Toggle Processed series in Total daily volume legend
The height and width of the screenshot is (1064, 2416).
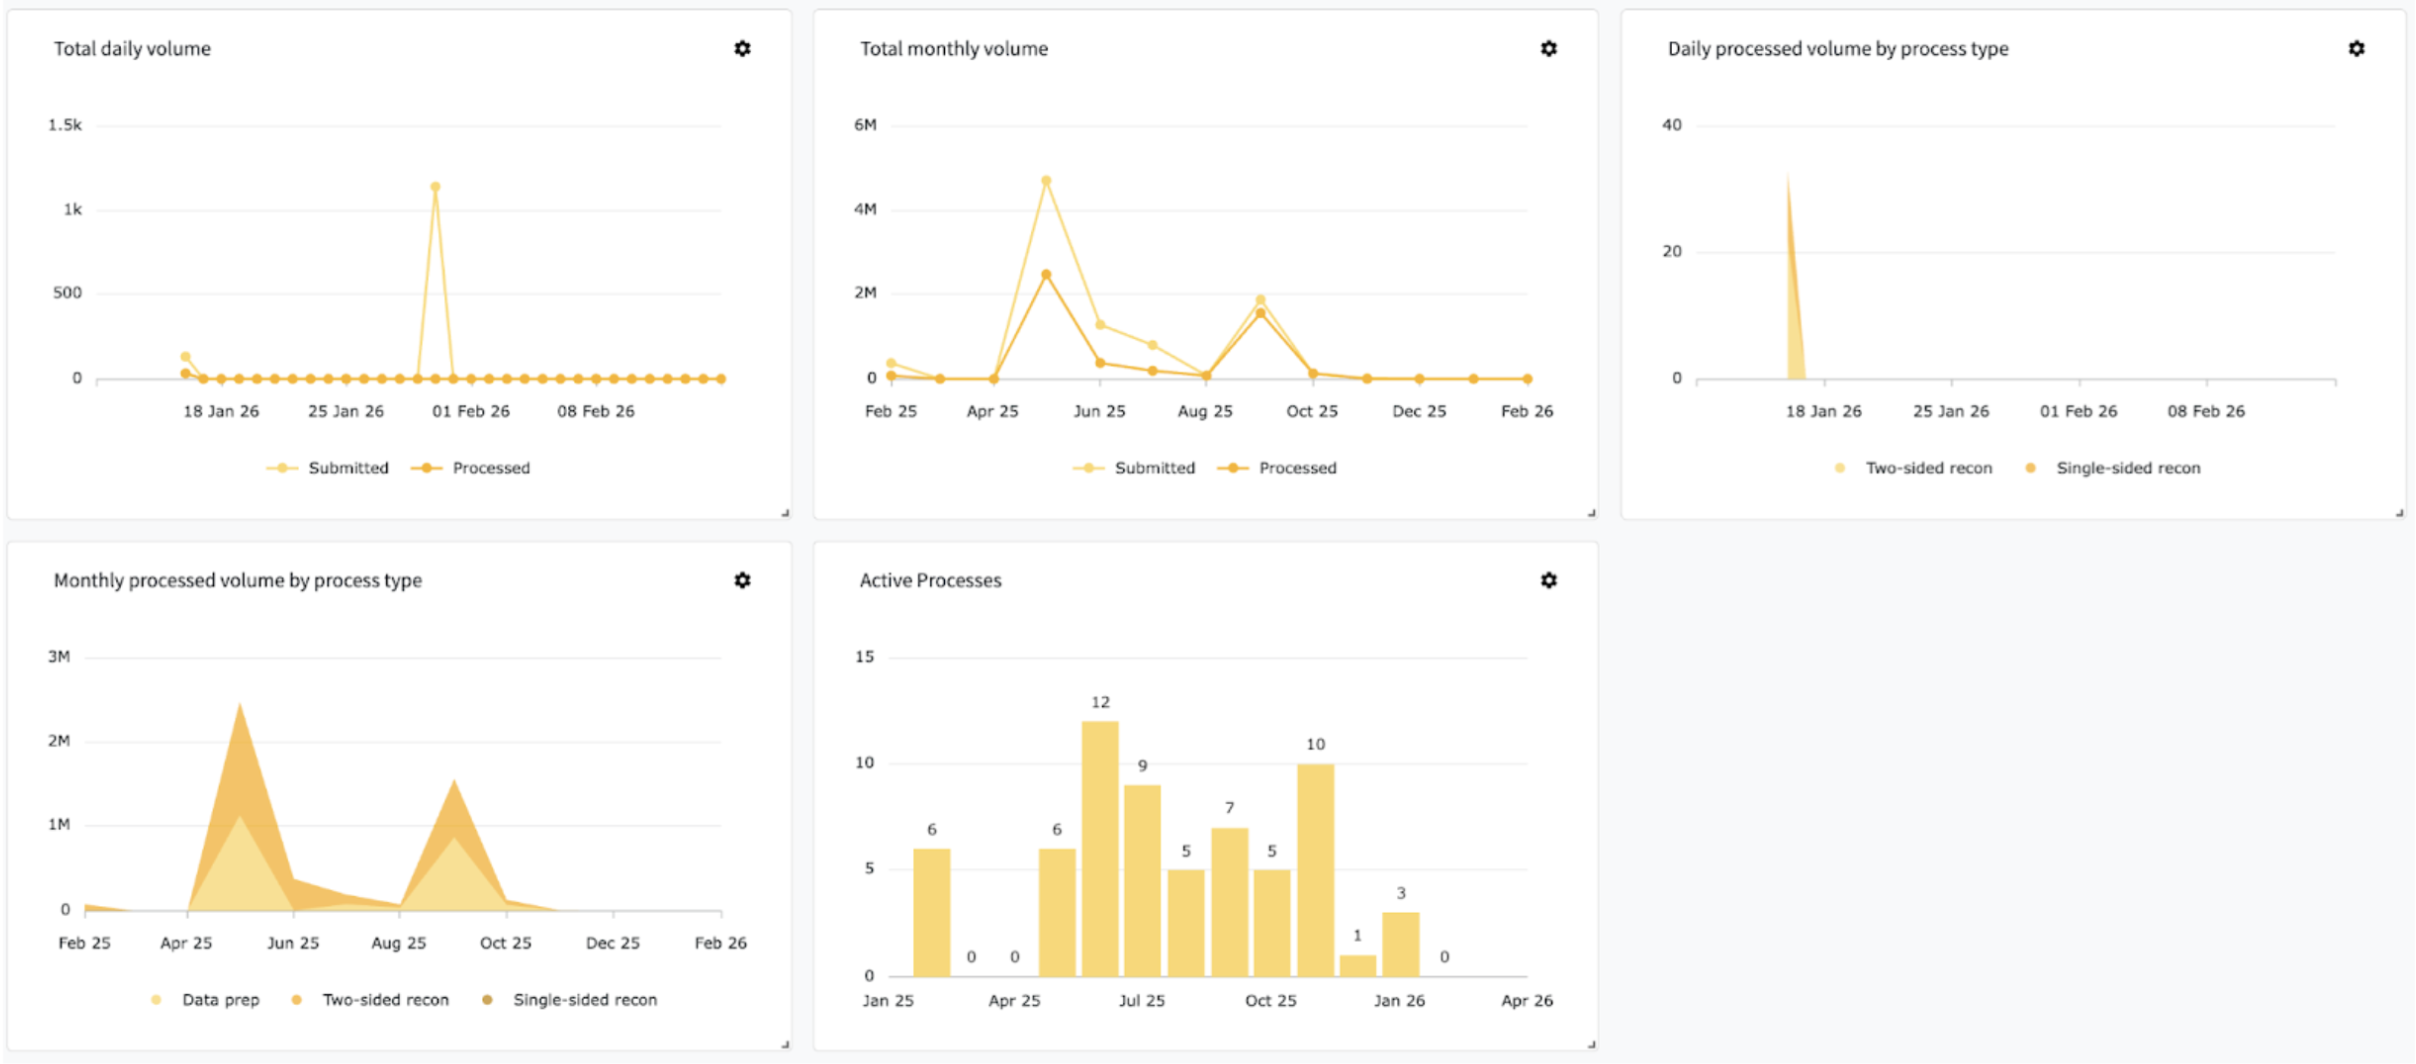tap(471, 468)
